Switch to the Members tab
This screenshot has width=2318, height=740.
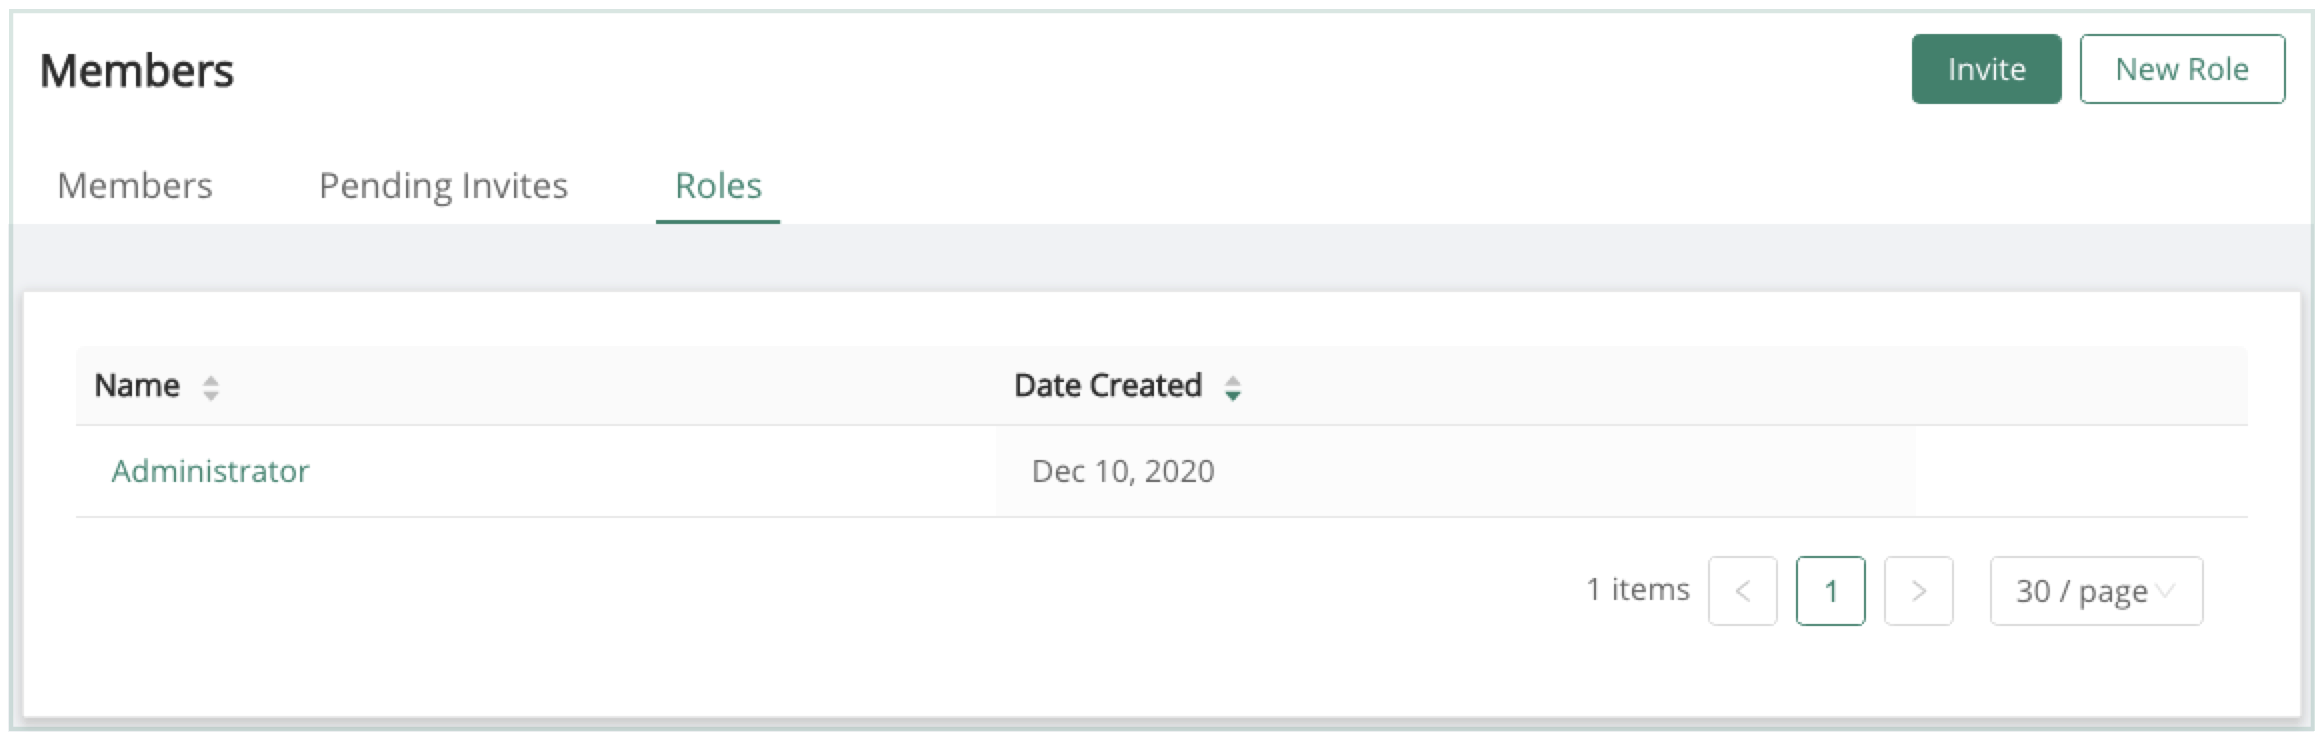135,186
